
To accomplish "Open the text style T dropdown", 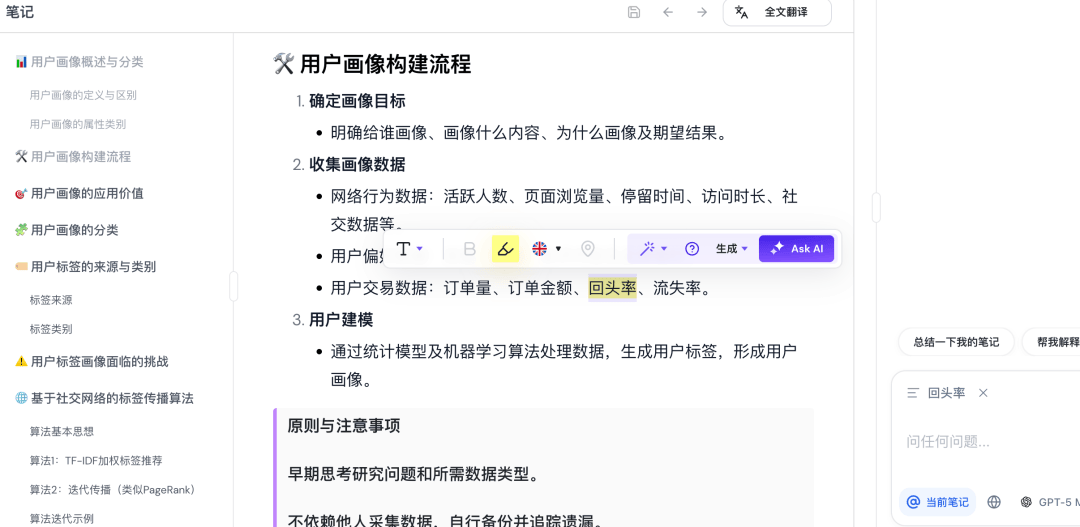I will pyautogui.click(x=410, y=249).
